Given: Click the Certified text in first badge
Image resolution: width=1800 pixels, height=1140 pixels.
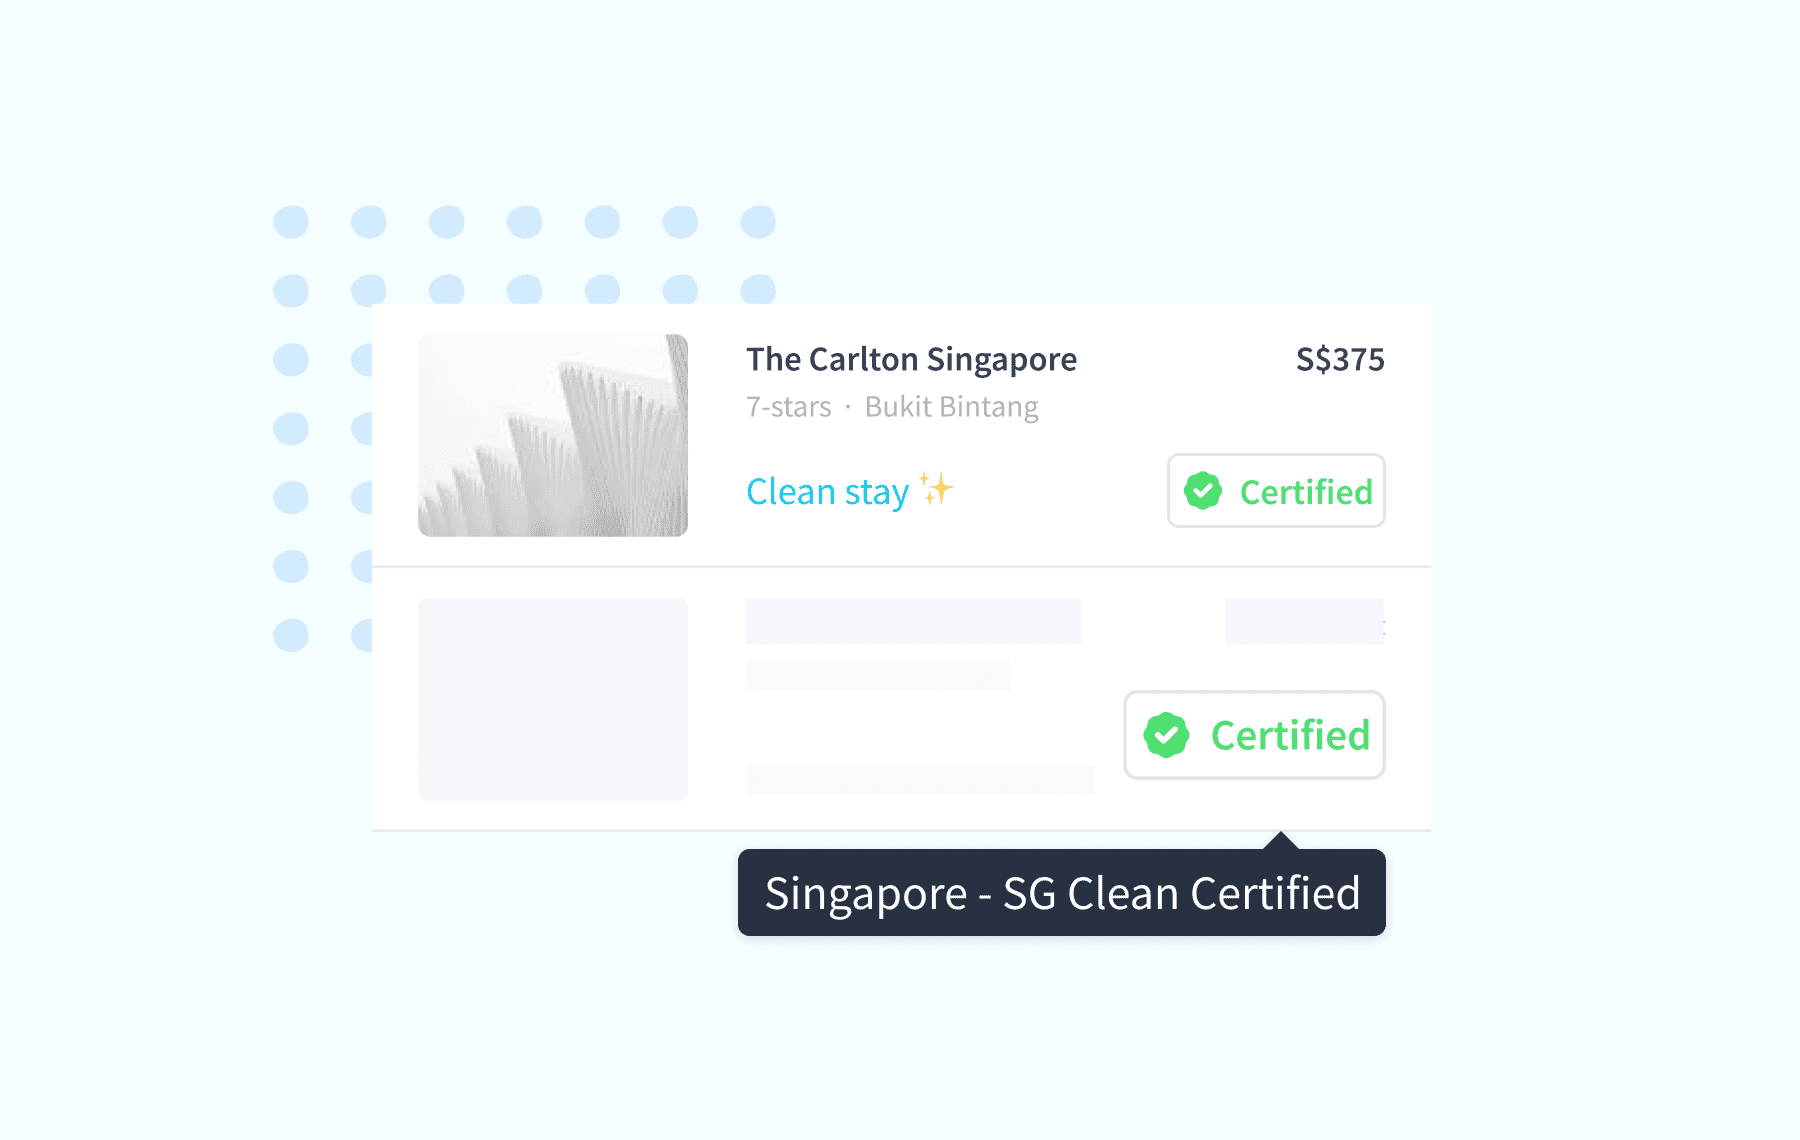Looking at the screenshot, I should point(1306,492).
